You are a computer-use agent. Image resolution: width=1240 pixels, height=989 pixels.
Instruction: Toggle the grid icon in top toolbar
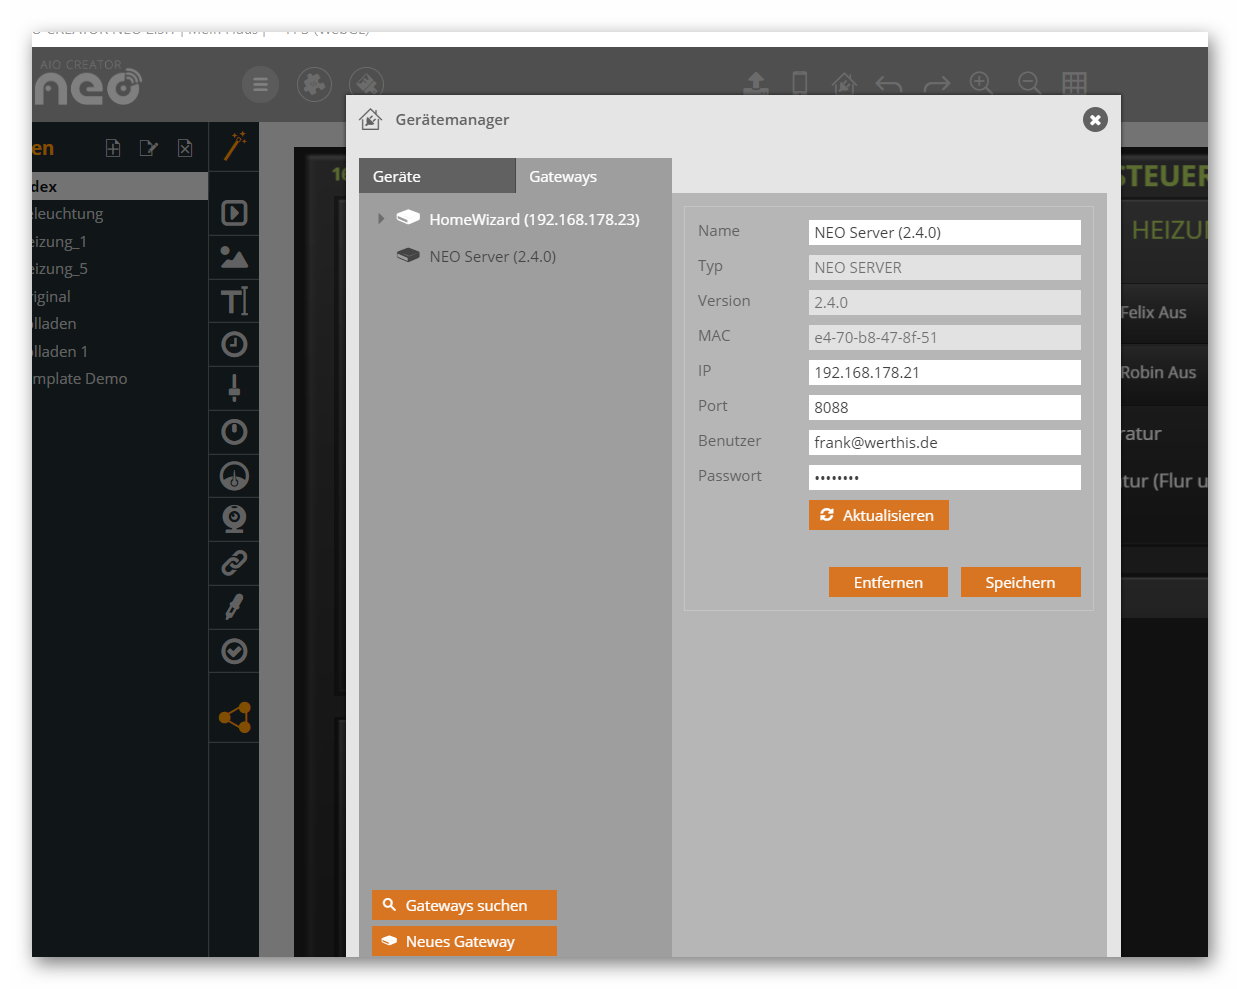(x=1074, y=83)
